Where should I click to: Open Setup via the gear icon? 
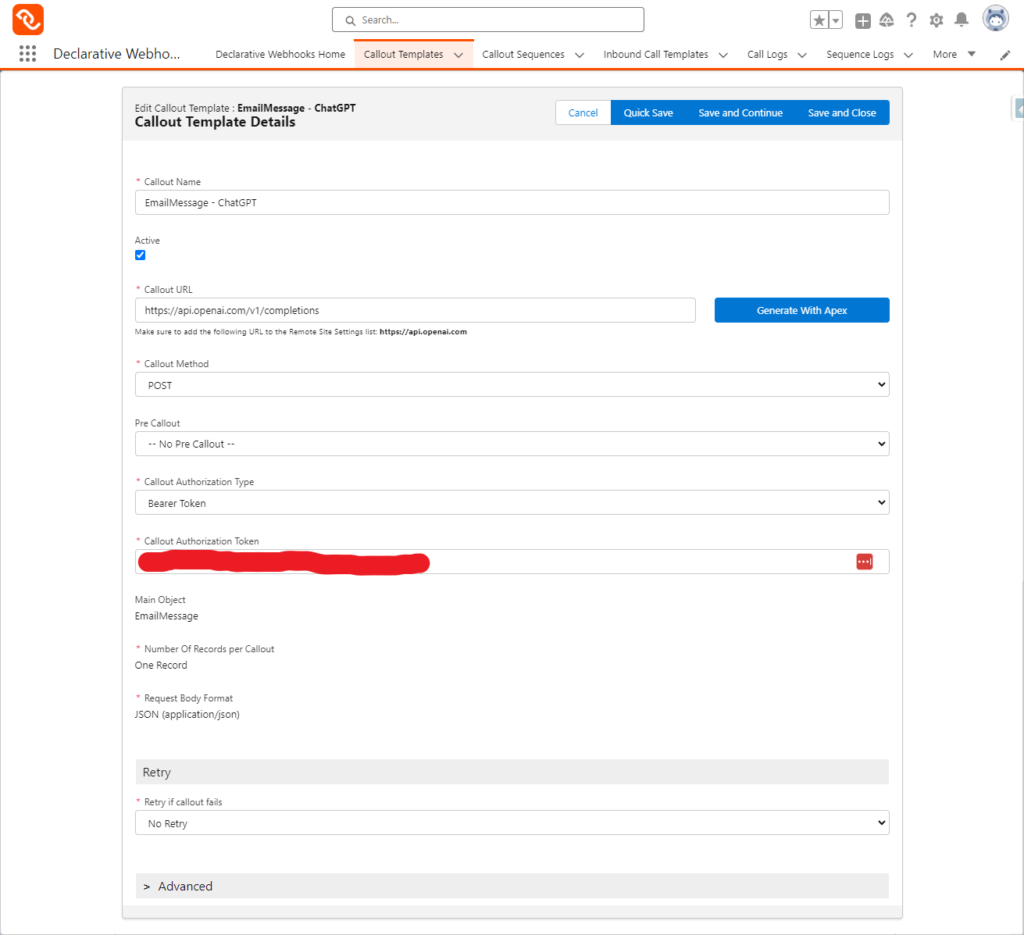[x=936, y=19]
